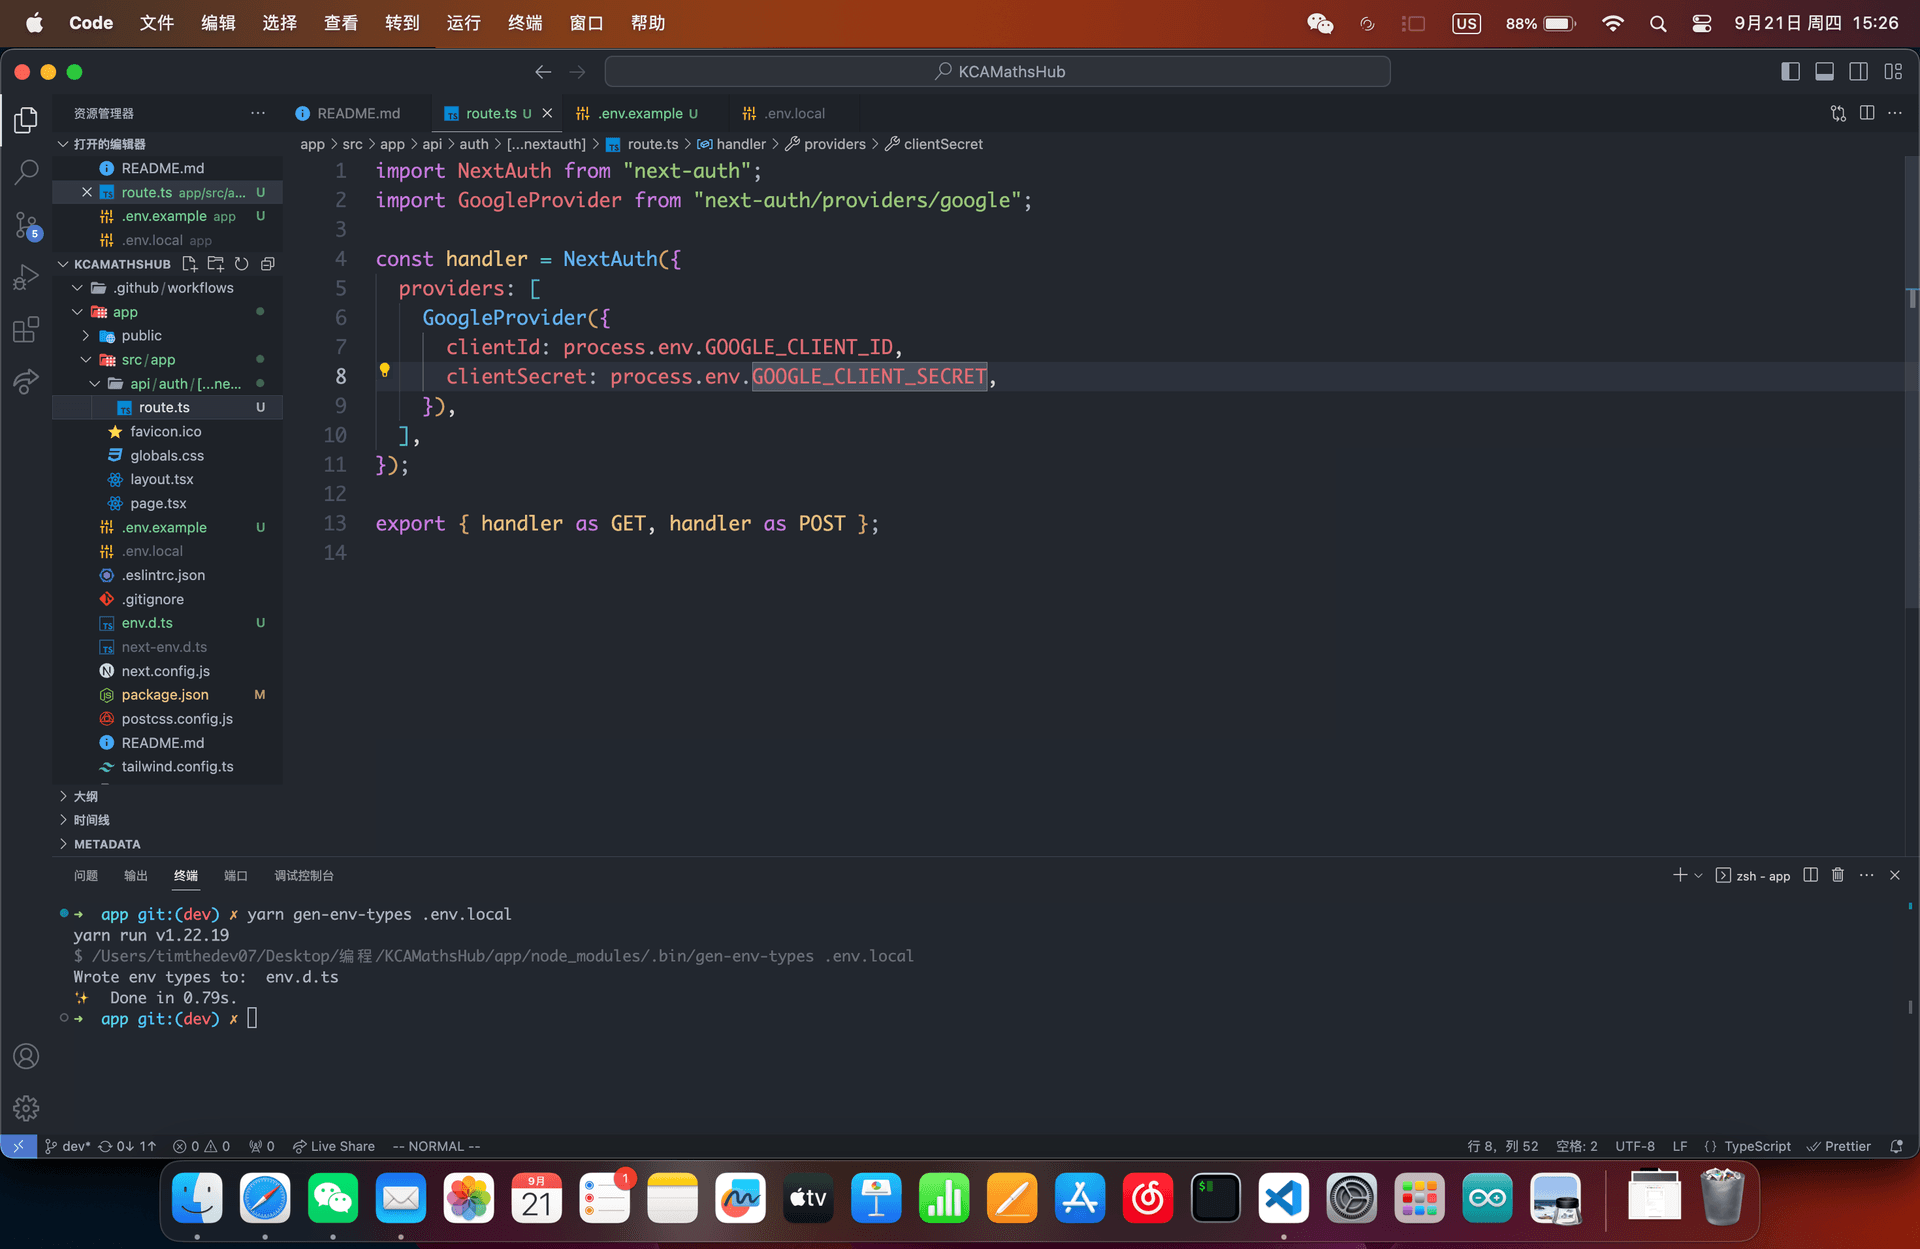
Task: Toggle the secondary side bar layout button
Action: (1858, 72)
